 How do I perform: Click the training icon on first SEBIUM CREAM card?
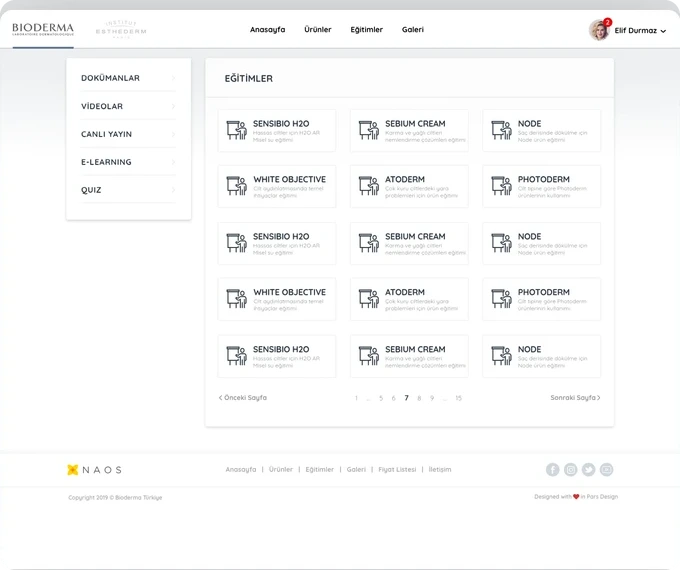tap(369, 130)
